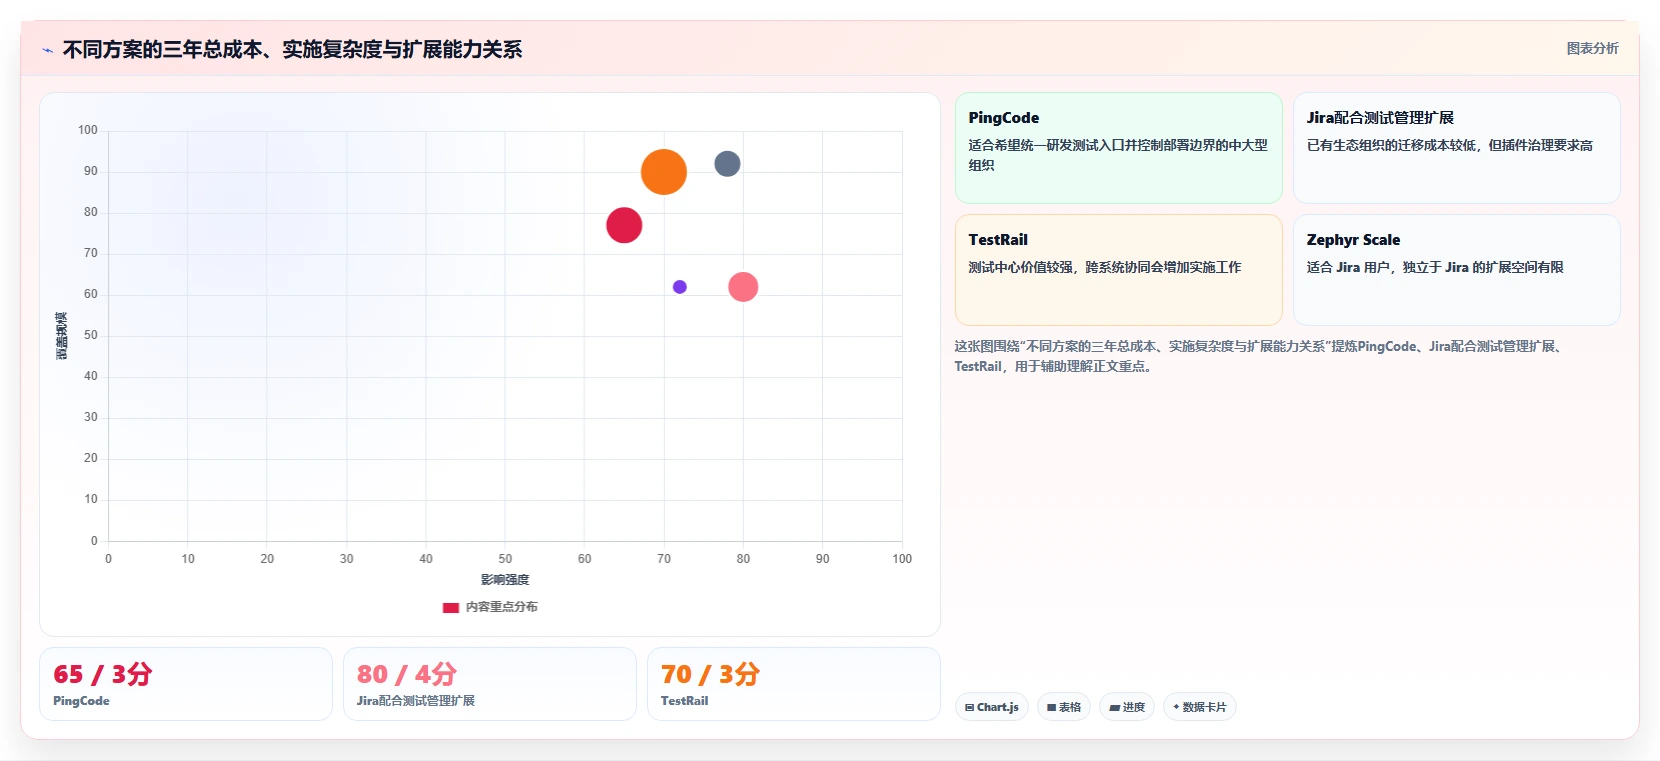Click TestRail card text 测试中心价值较强
The image size is (1660, 761).
click(x=1105, y=267)
